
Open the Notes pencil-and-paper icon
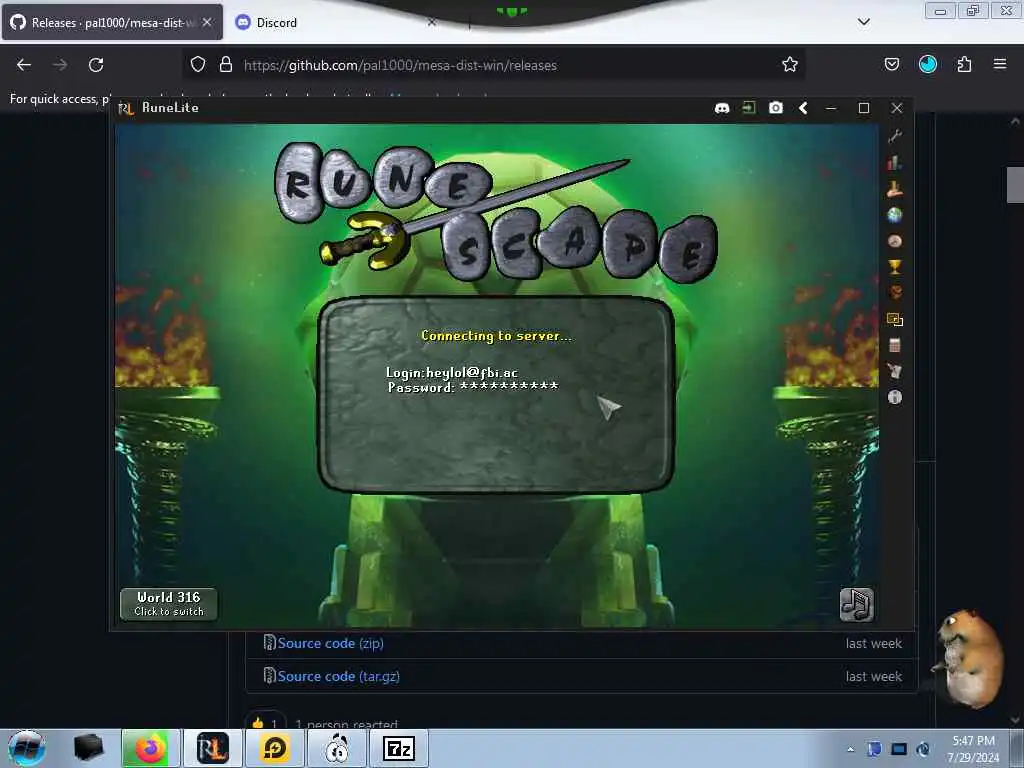coord(895,371)
